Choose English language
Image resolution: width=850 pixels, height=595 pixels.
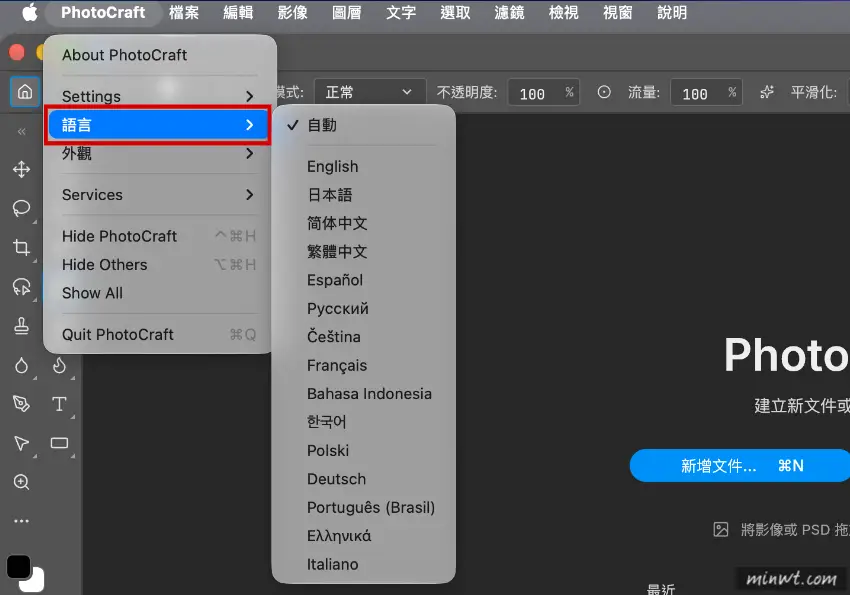tap(363, 166)
